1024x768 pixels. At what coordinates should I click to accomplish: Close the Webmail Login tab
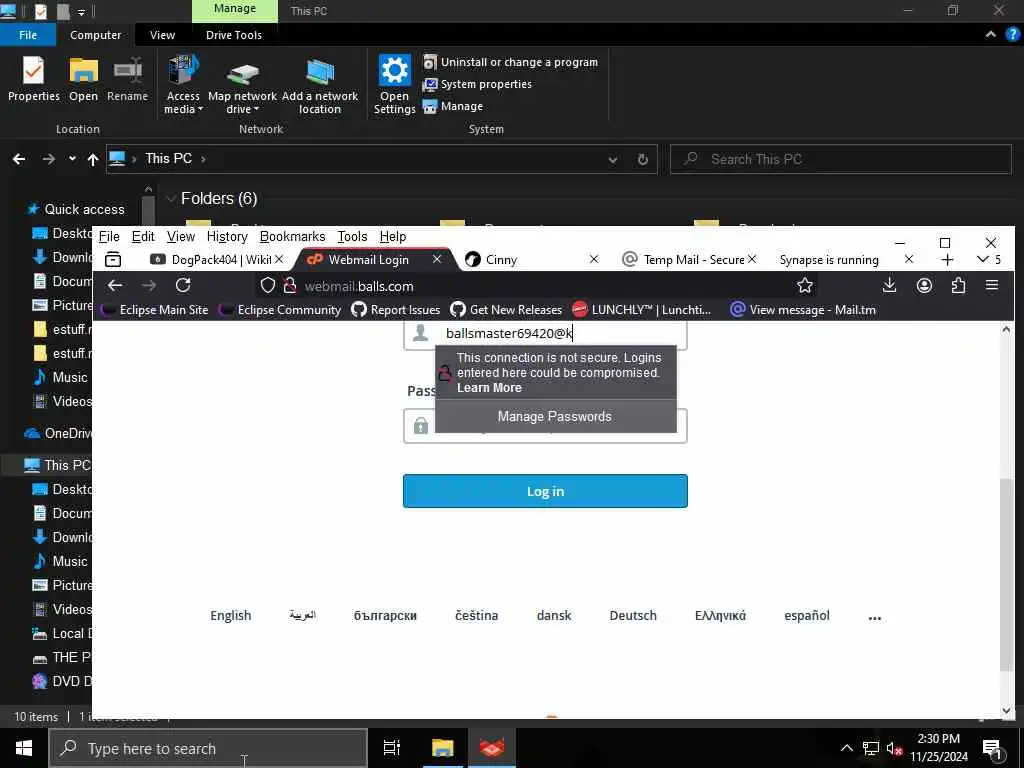point(437,259)
